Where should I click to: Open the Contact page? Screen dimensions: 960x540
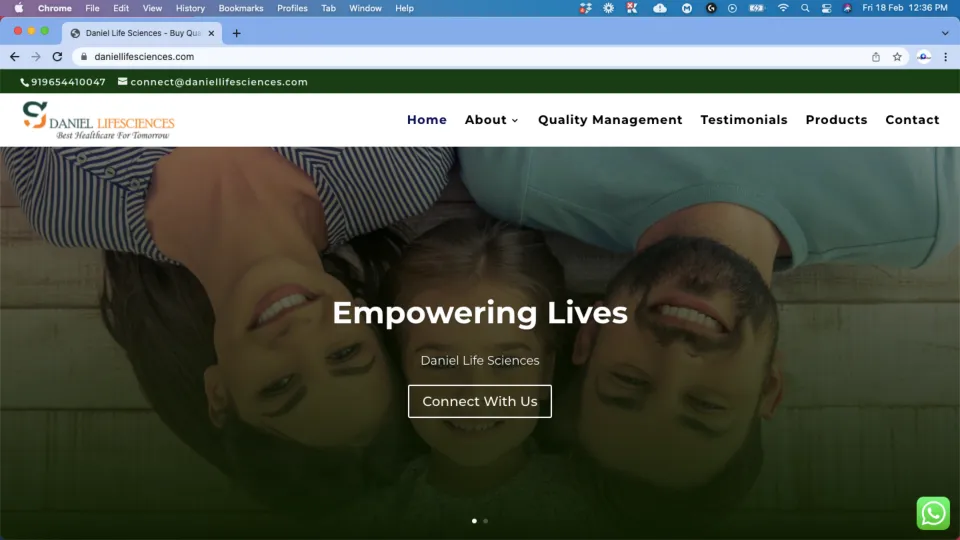(x=912, y=120)
